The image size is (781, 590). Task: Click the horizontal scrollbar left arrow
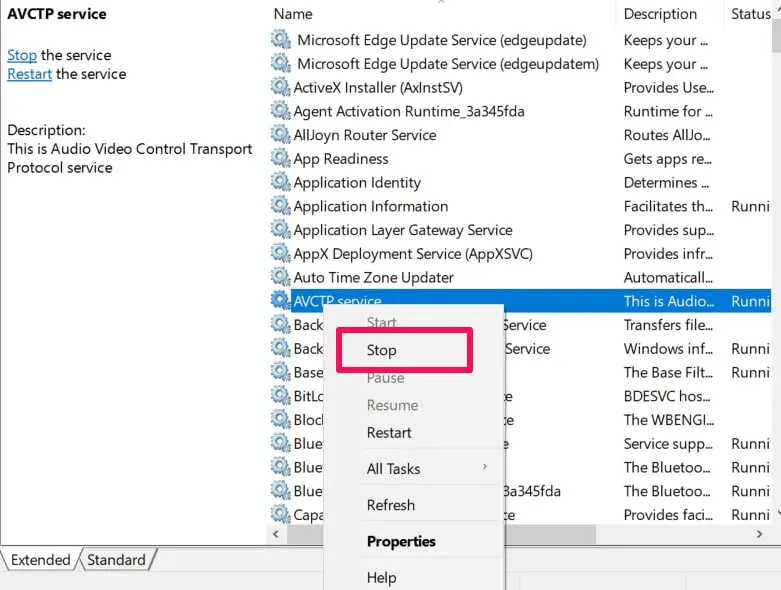[x=276, y=534]
